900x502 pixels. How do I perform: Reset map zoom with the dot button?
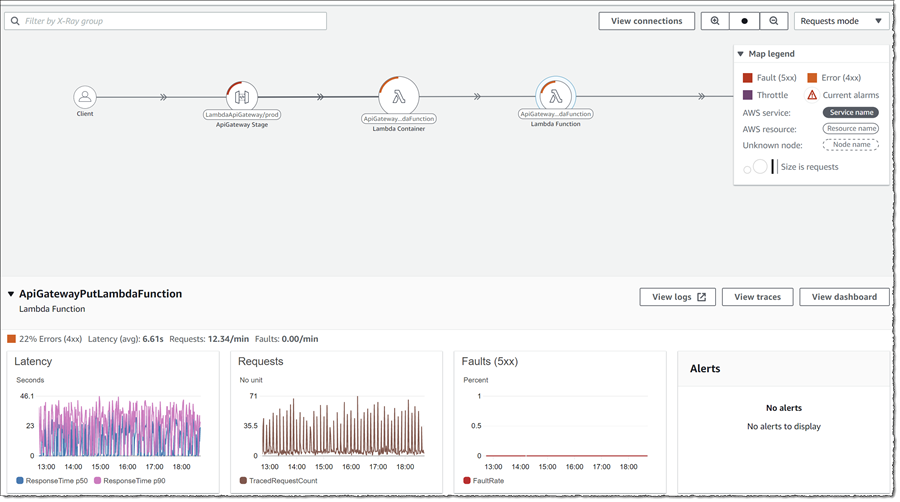pyautogui.click(x=744, y=21)
